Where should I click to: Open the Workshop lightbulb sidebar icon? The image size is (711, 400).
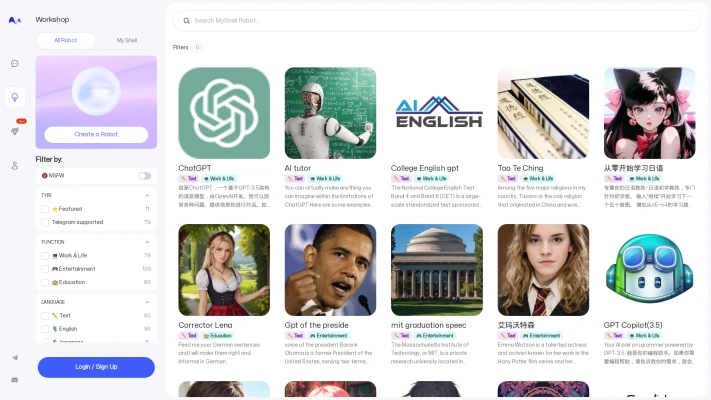15,97
